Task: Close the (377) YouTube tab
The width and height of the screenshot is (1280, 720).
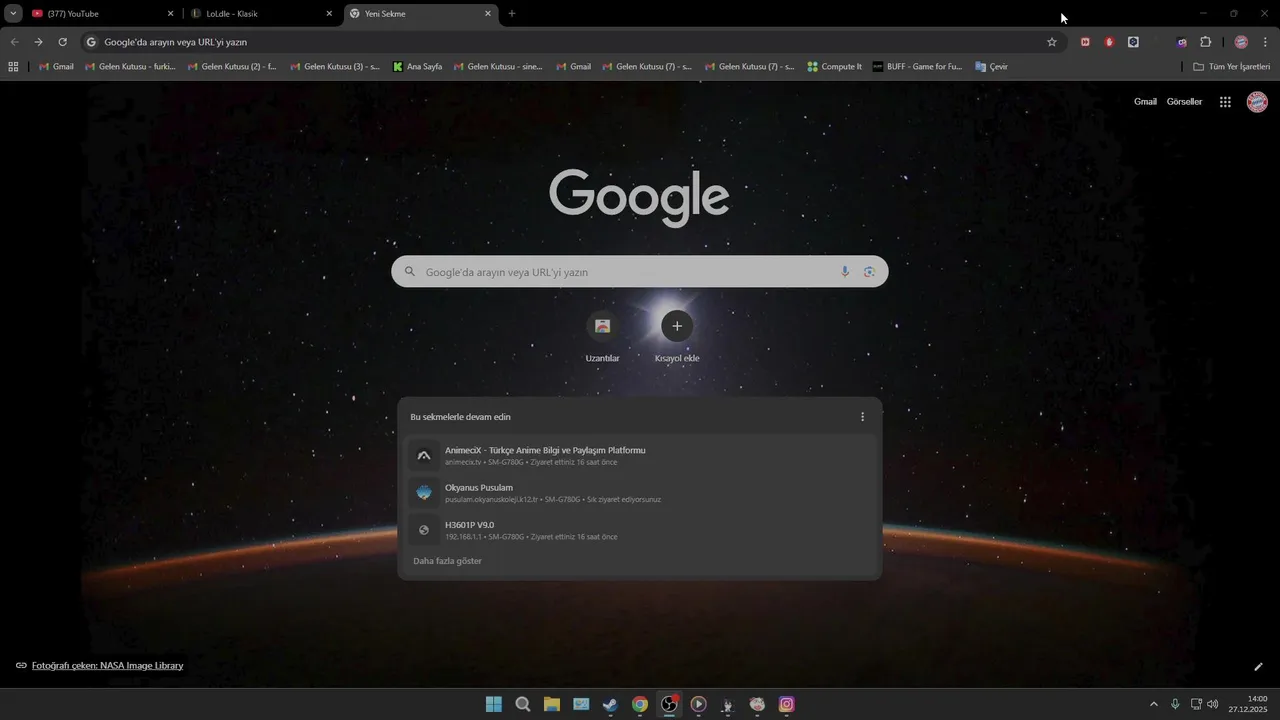Action: click(x=170, y=14)
